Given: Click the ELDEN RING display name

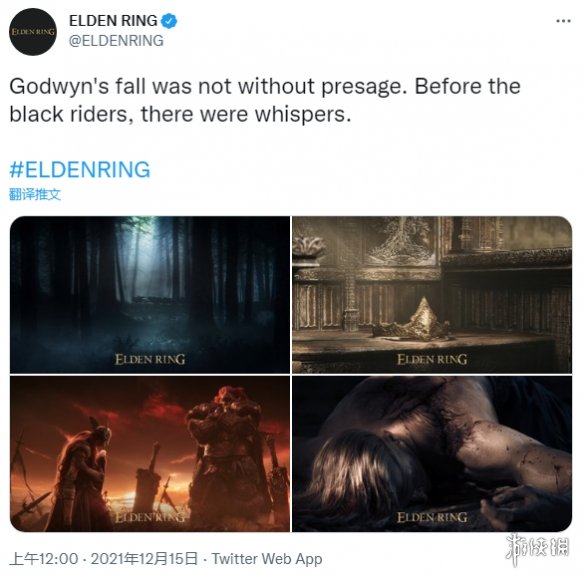Looking at the screenshot, I should click(x=113, y=21).
